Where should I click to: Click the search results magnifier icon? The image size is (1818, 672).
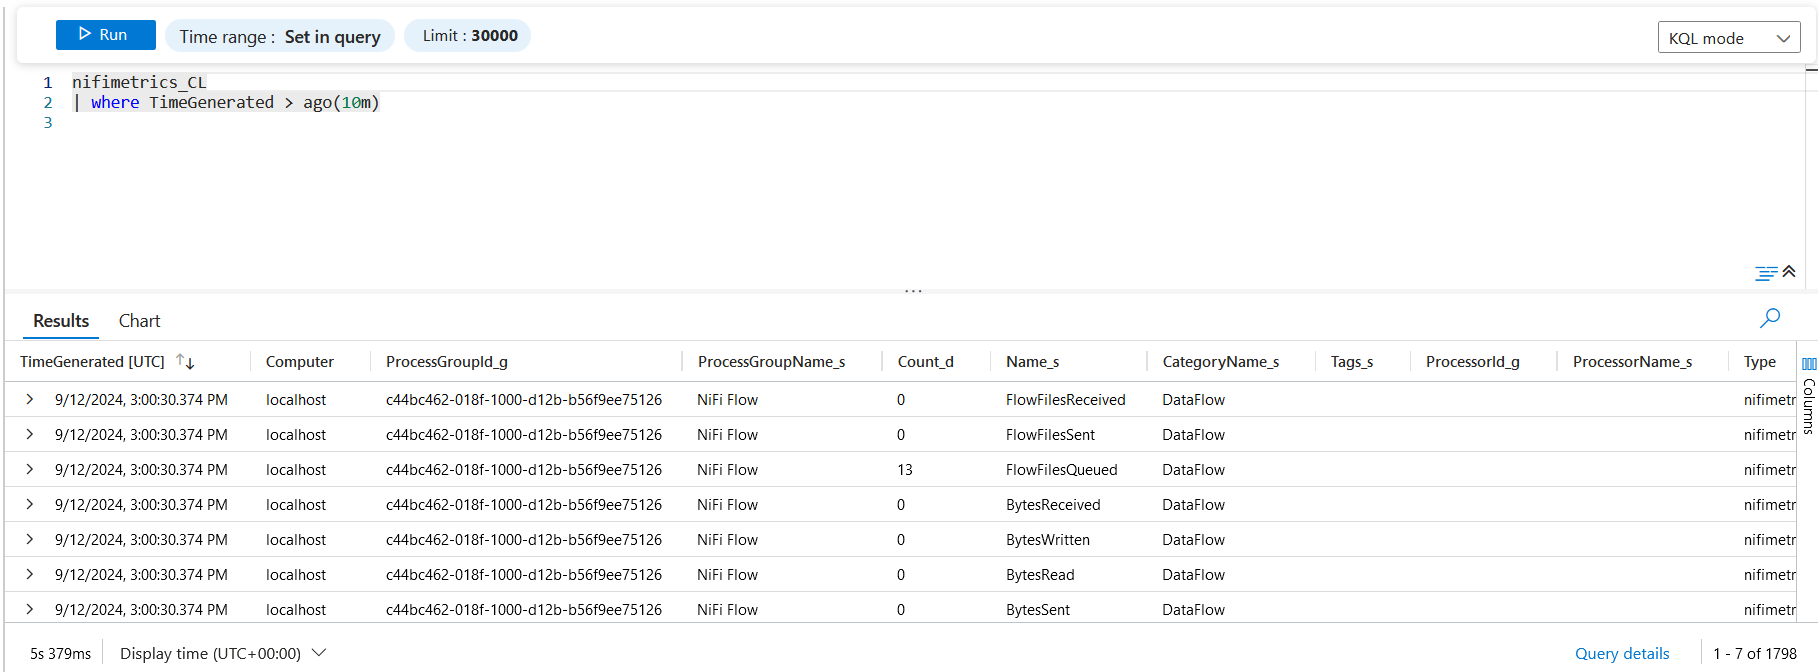pos(1770,318)
